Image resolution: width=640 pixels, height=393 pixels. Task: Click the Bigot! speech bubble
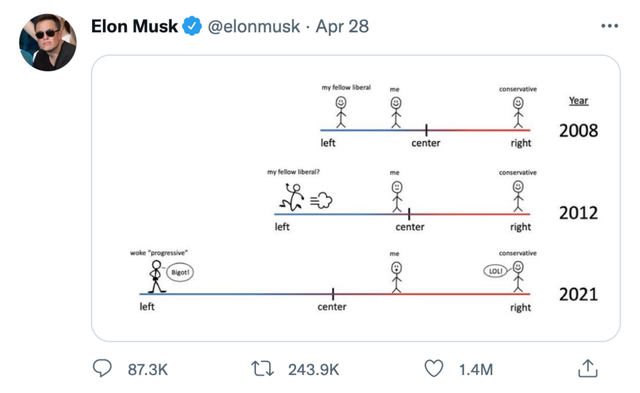pyautogui.click(x=180, y=272)
